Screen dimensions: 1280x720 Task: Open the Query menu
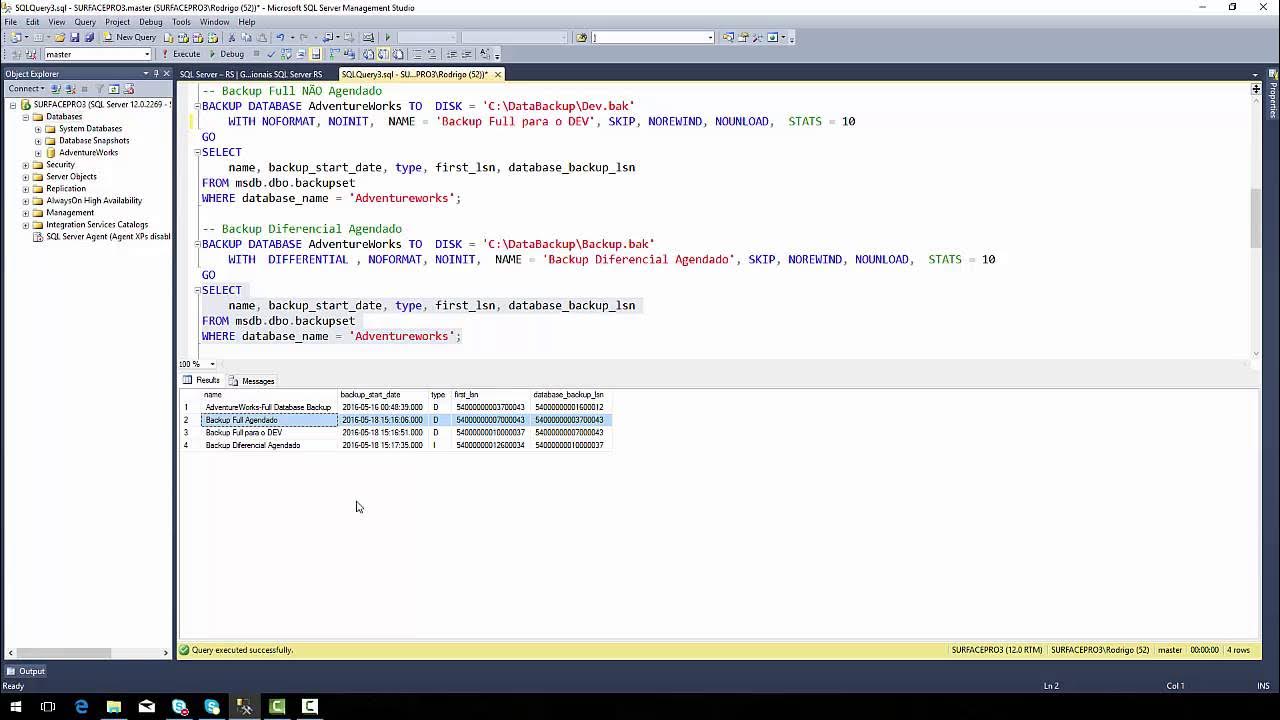tap(85, 22)
